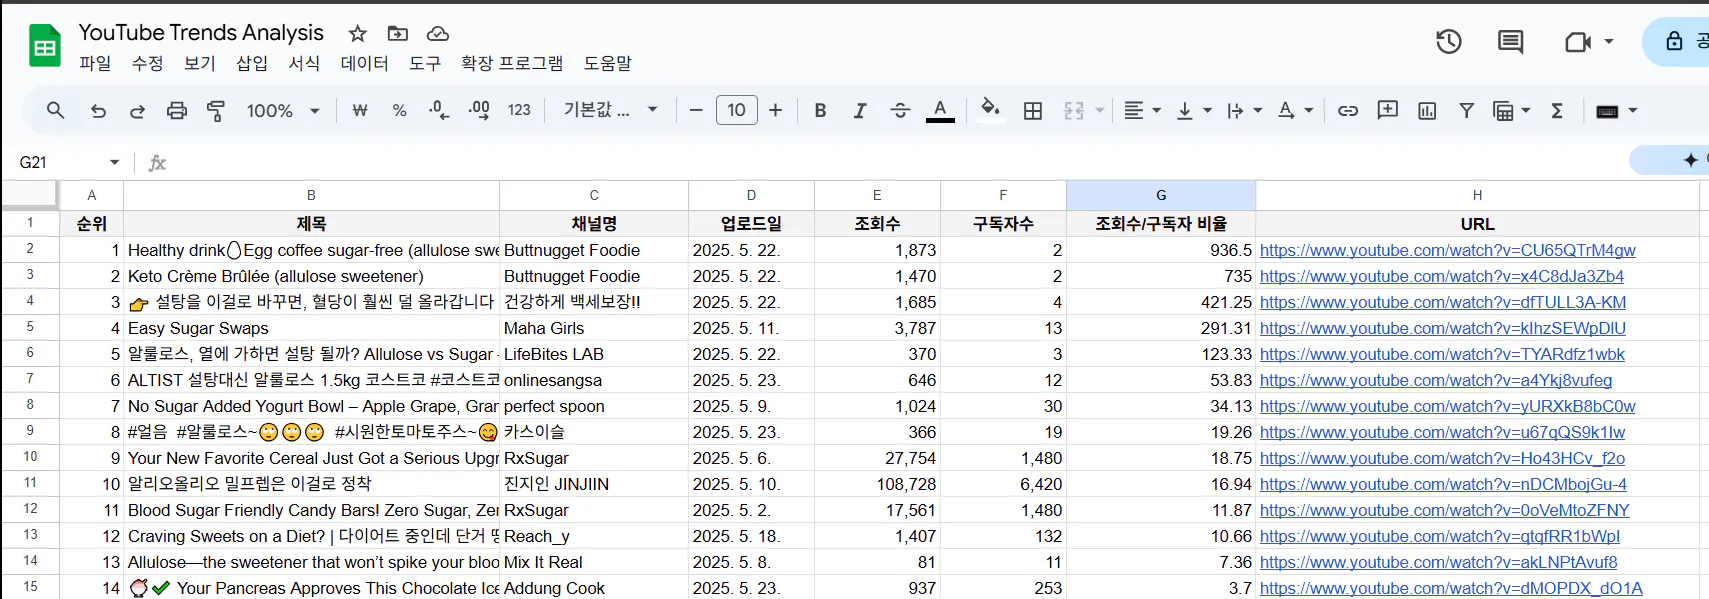Open the nDCMbojGu-4 YouTube link
The image size is (1709, 599).
pos(1443,484)
